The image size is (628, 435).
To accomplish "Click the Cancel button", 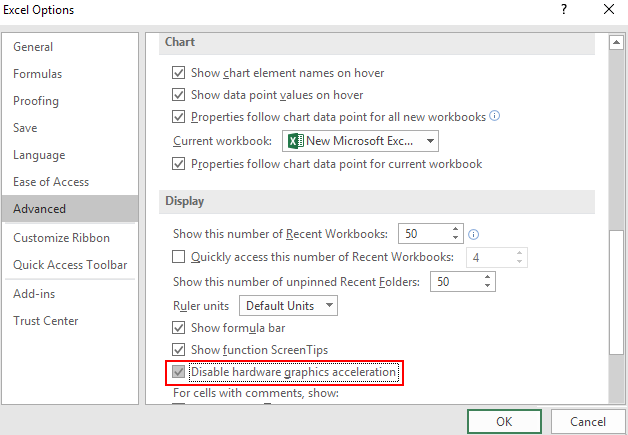I will pos(588,421).
